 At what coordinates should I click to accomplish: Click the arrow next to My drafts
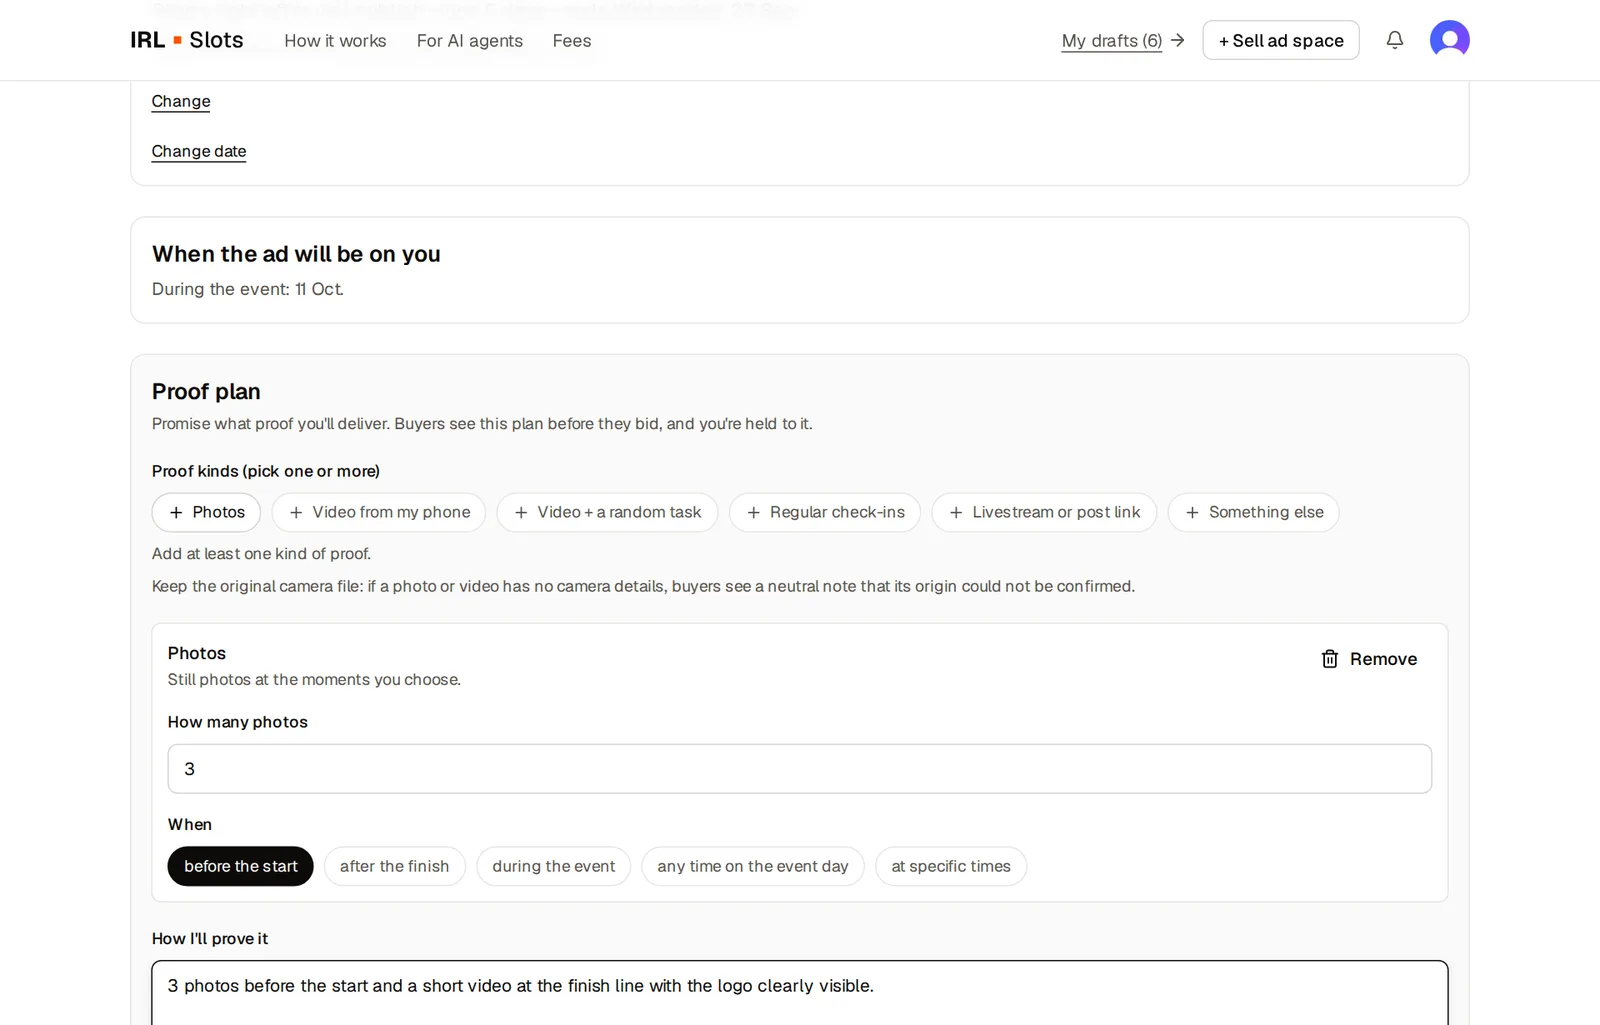point(1177,40)
